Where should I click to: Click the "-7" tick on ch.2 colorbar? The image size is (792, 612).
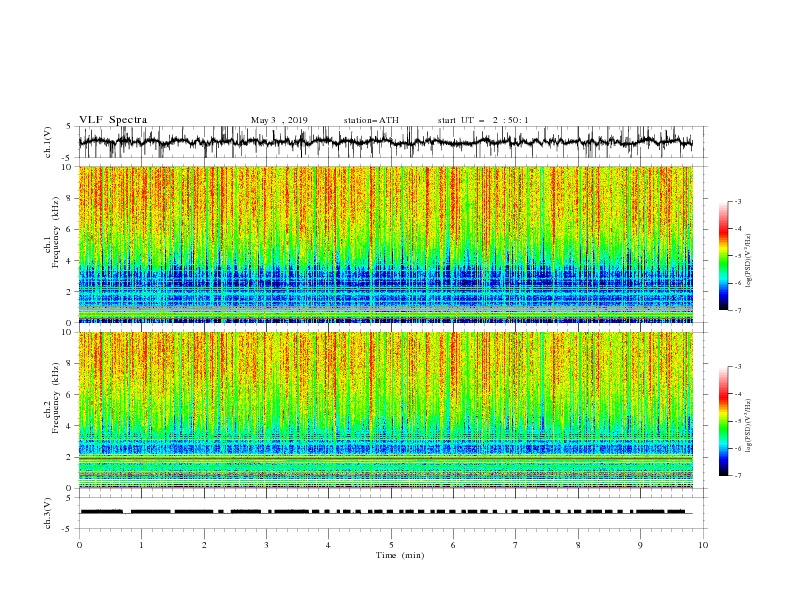(737, 475)
